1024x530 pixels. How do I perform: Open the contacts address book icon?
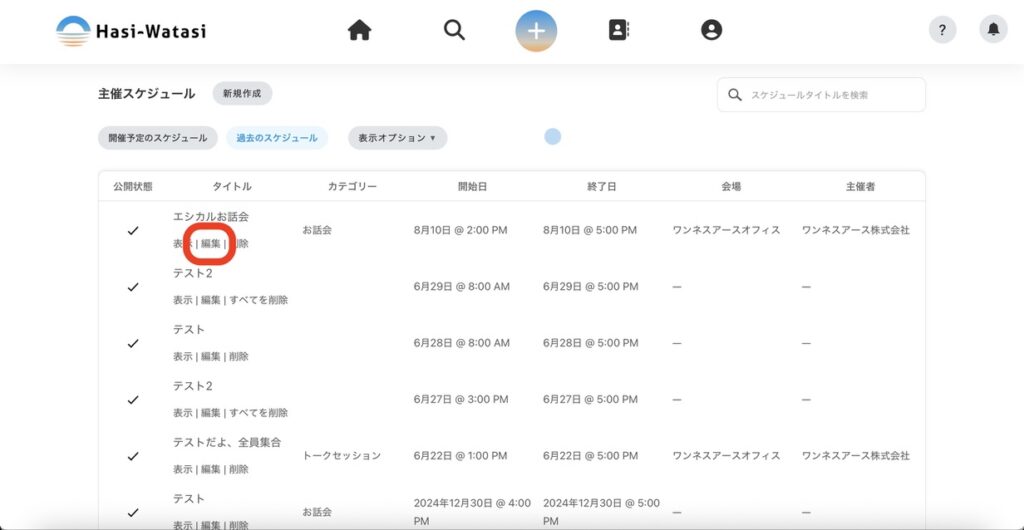[619, 31]
